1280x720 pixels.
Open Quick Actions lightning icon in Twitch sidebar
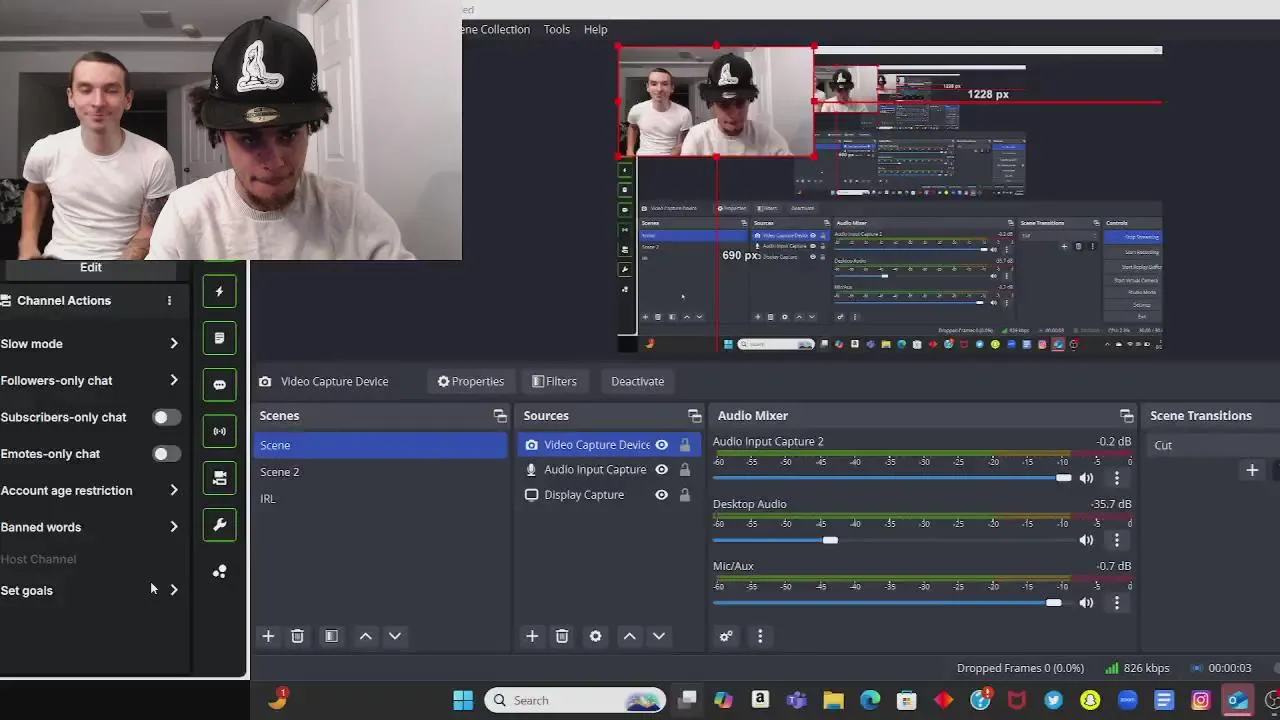click(x=219, y=292)
